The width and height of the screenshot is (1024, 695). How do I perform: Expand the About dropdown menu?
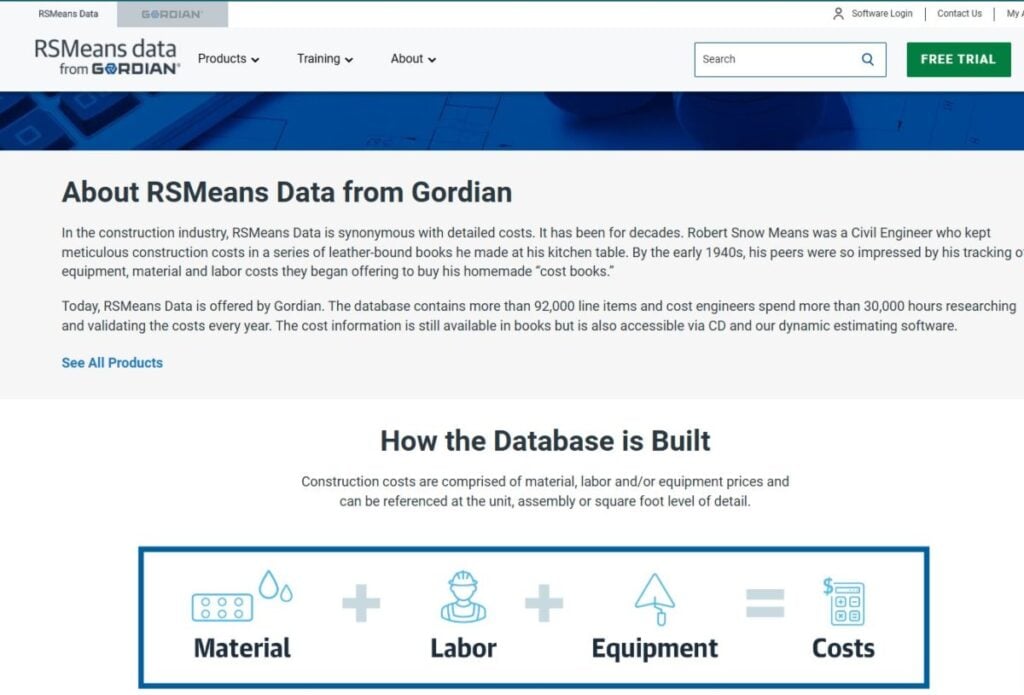click(413, 59)
